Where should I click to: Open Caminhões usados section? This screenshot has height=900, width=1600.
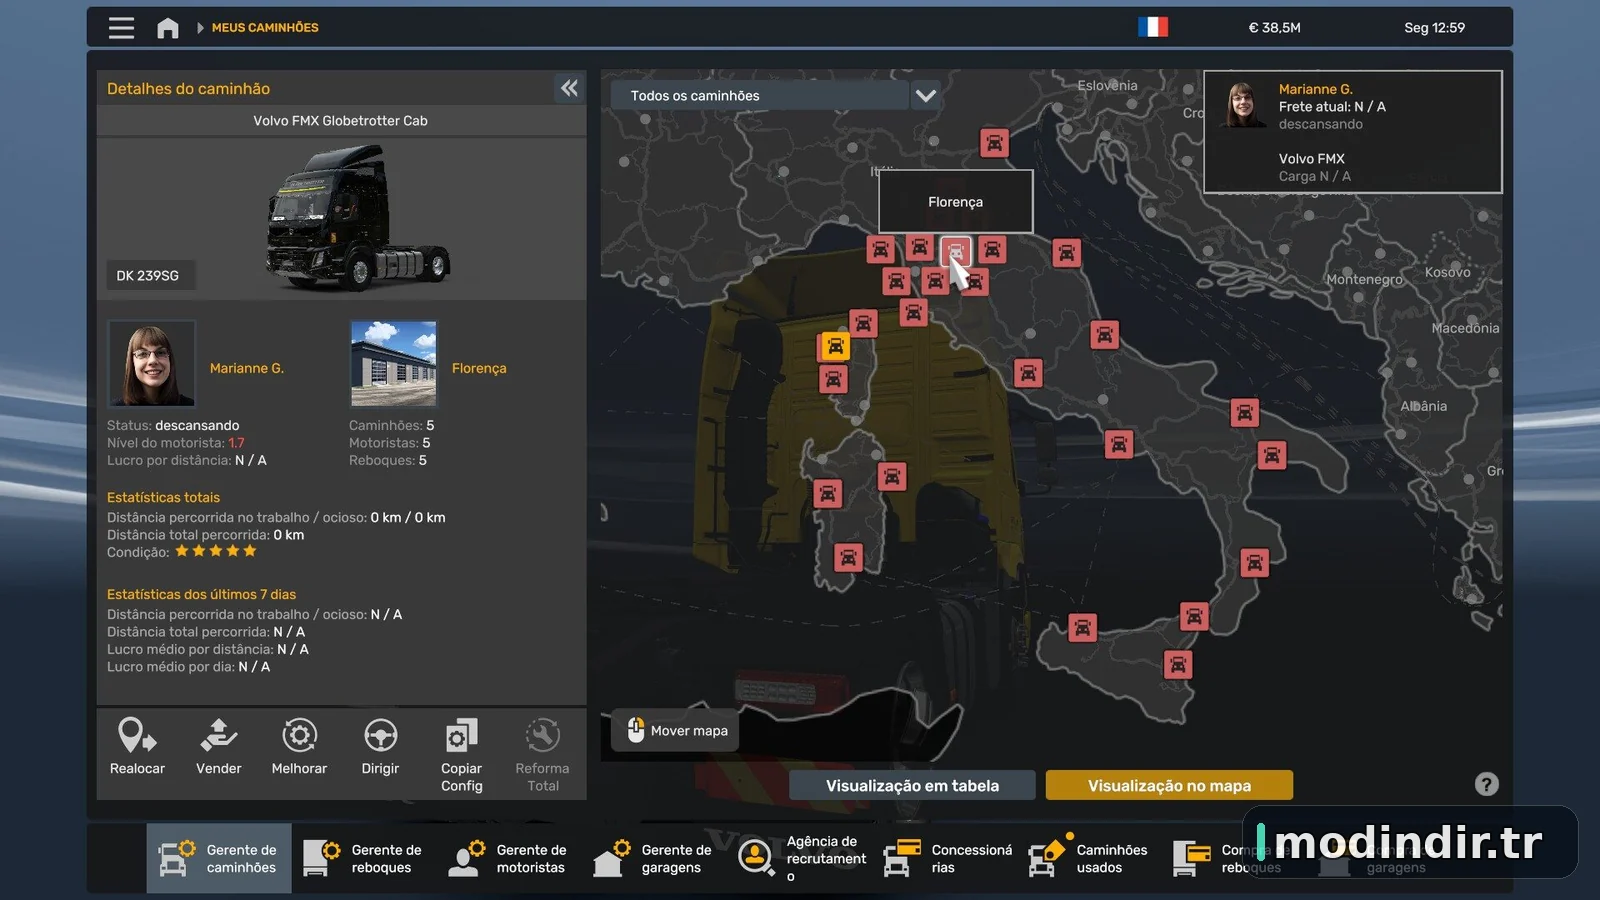[1090, 858]
